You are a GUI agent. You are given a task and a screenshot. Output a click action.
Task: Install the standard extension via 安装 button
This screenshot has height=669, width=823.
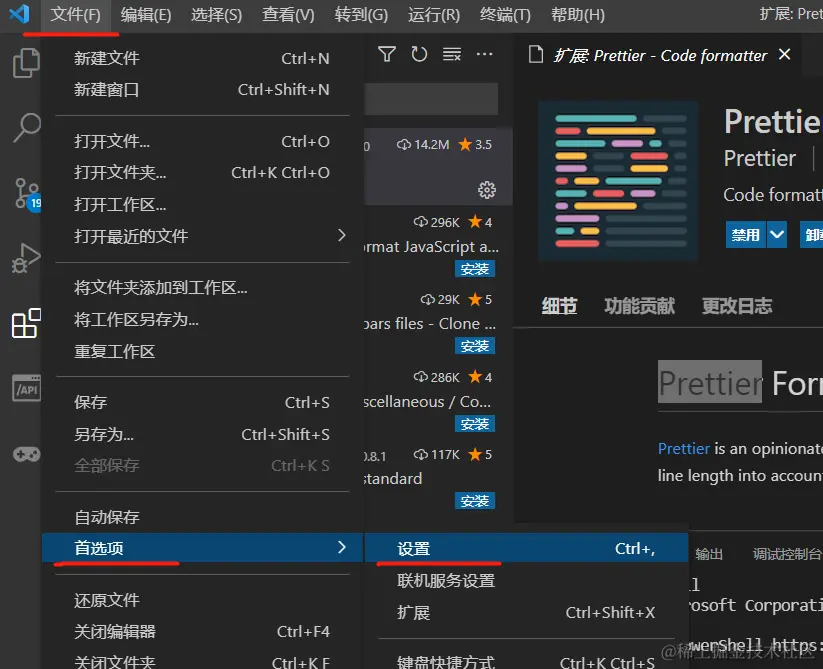pos(475,501)
